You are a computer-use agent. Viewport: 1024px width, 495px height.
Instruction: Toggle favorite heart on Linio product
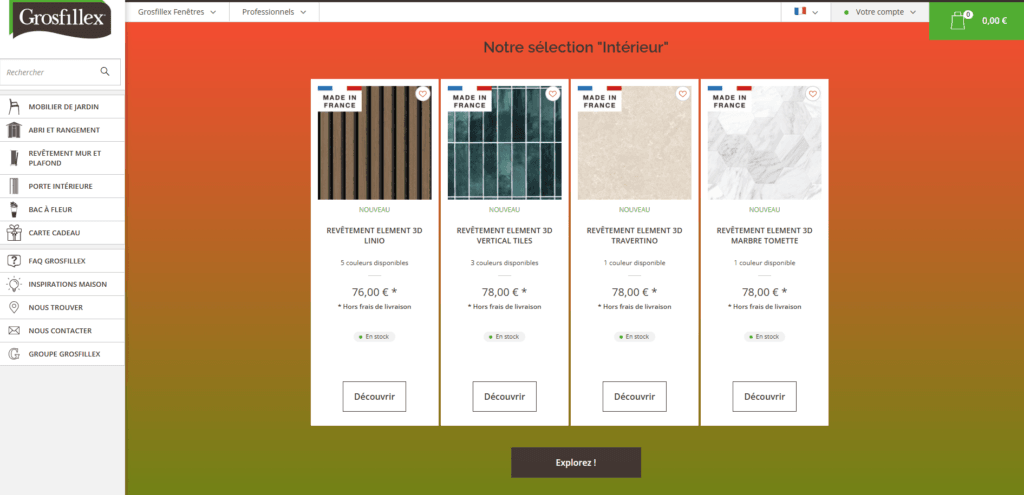pos(422,94)
